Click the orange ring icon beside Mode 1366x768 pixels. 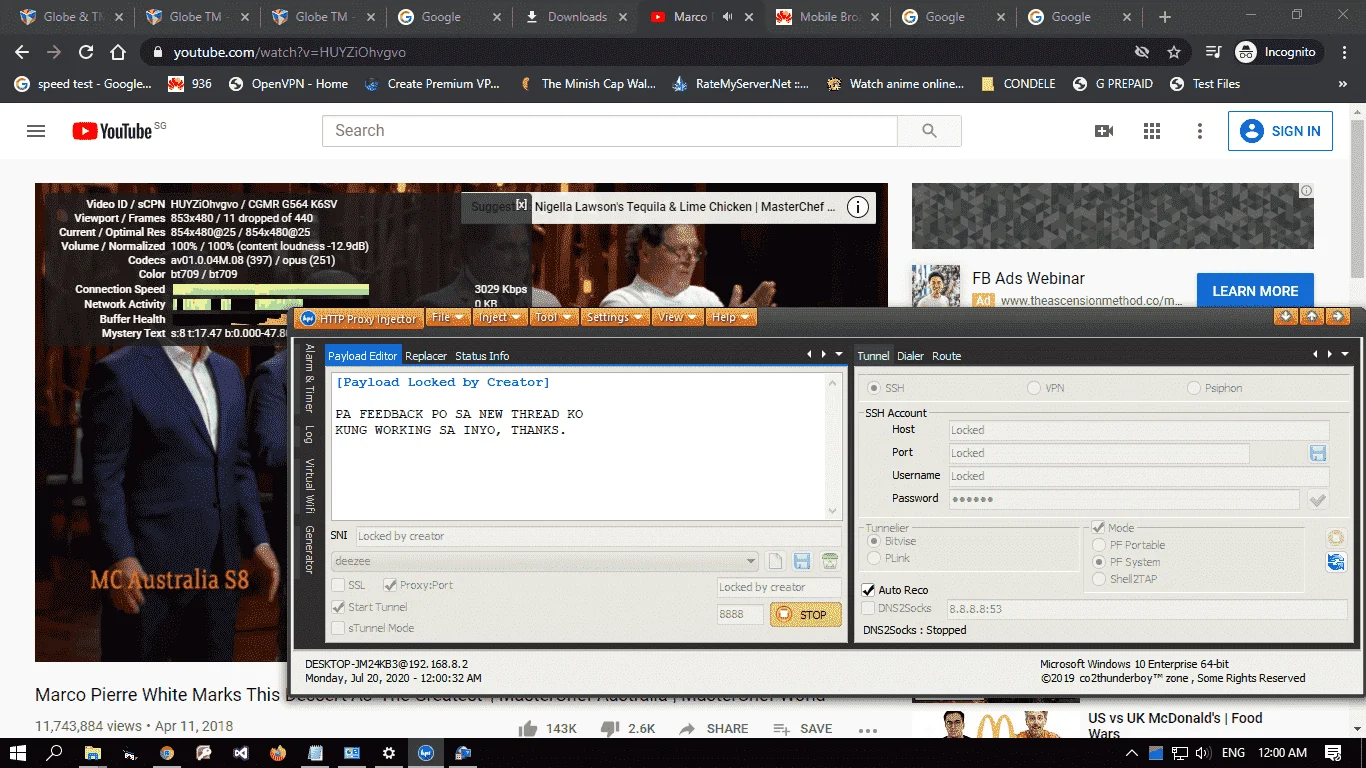point(1336,538)
